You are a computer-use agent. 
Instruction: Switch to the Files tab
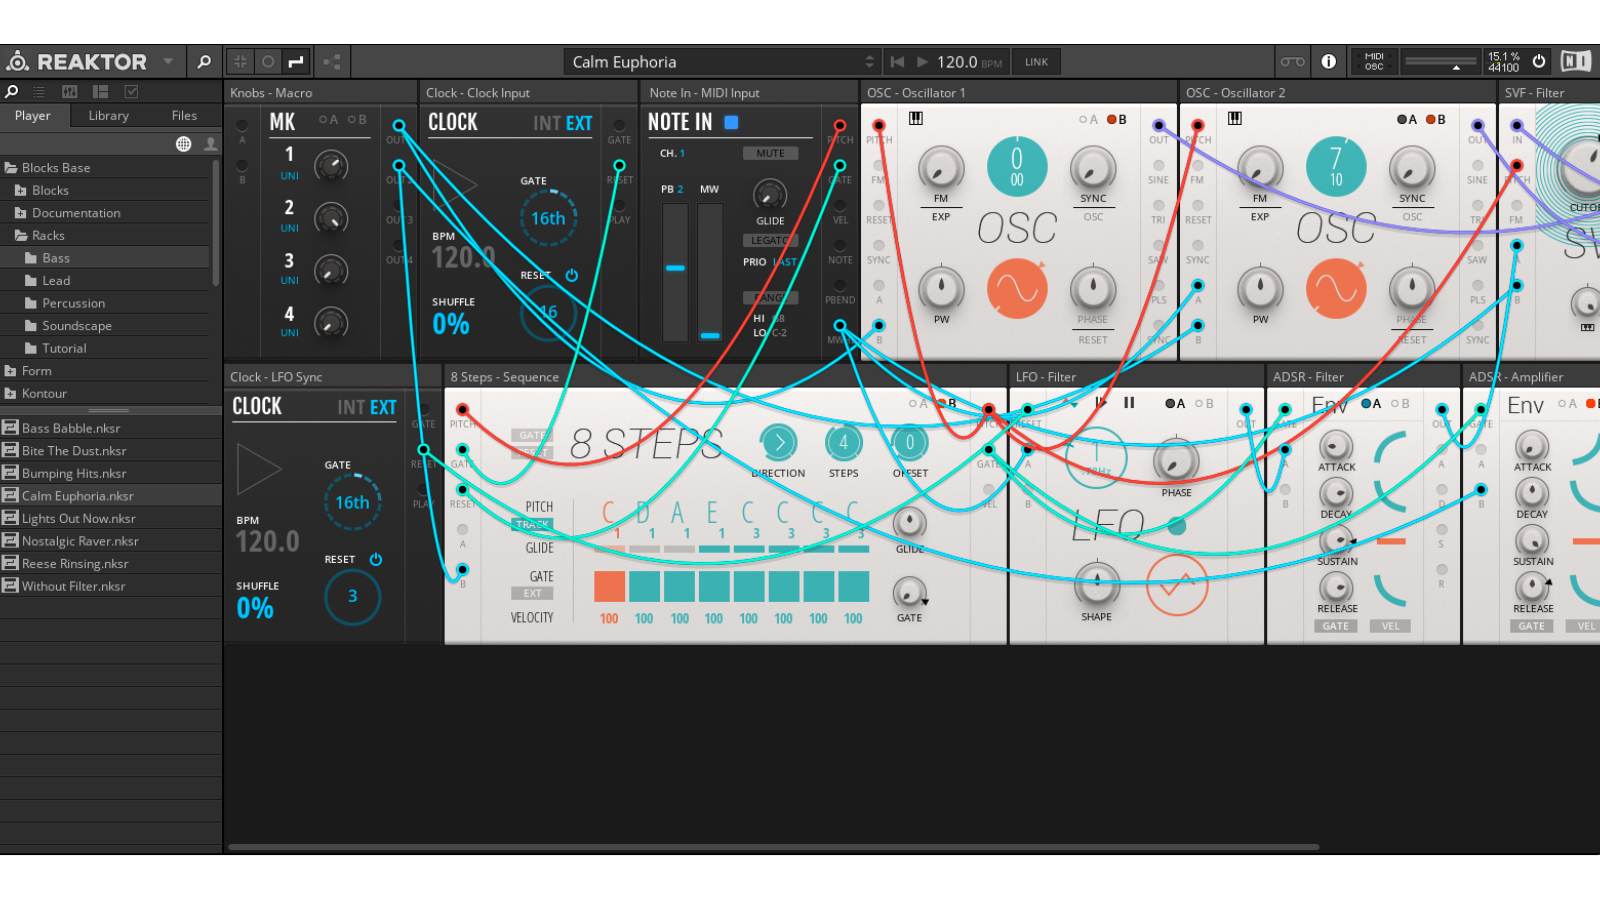point(184,116)
